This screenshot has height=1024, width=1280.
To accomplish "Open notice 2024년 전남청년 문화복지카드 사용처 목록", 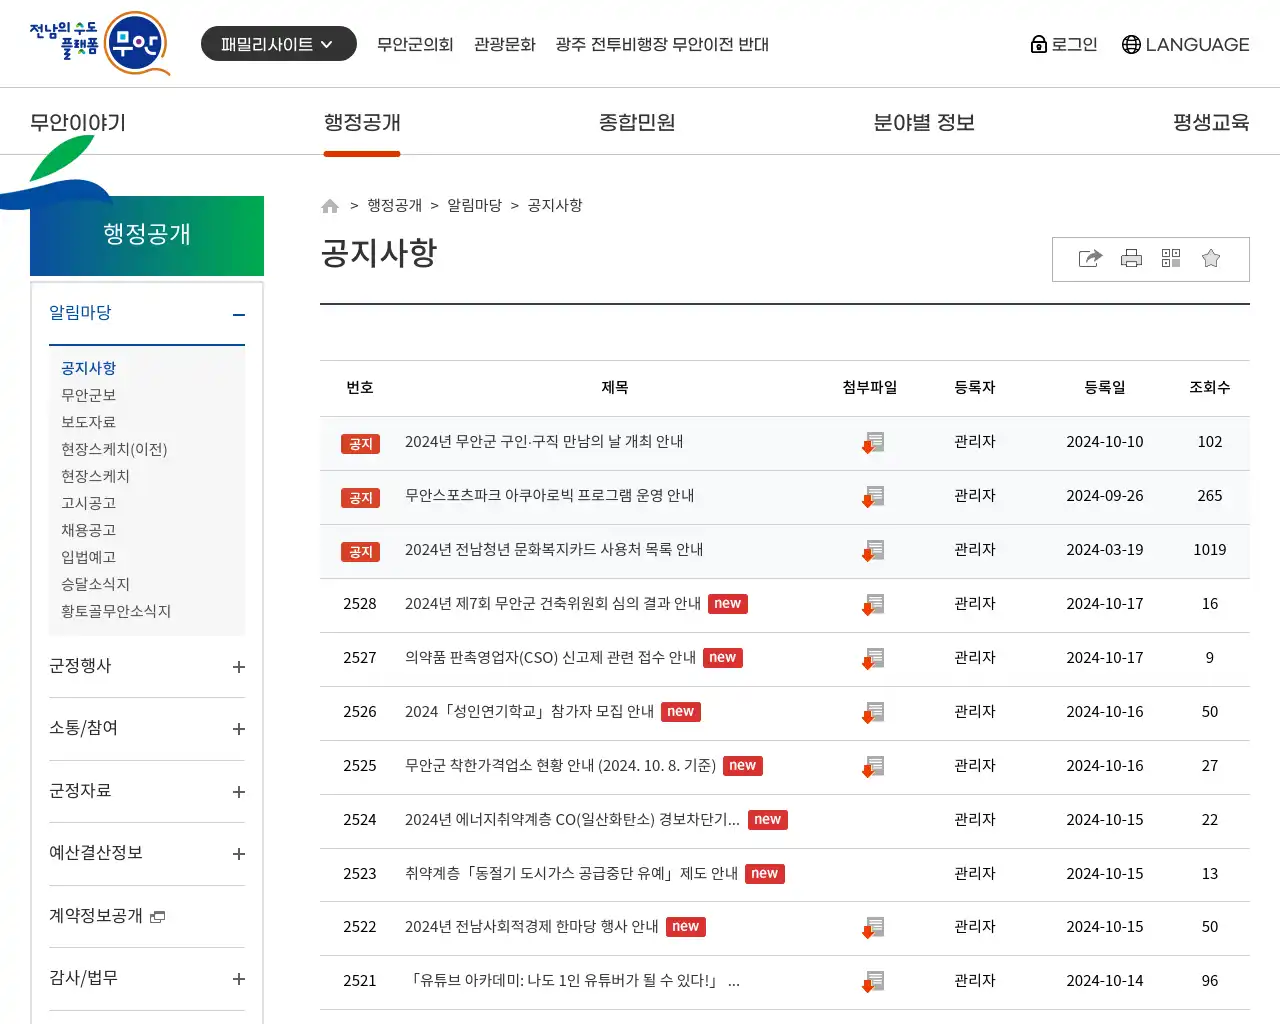I will coord(554,550).
